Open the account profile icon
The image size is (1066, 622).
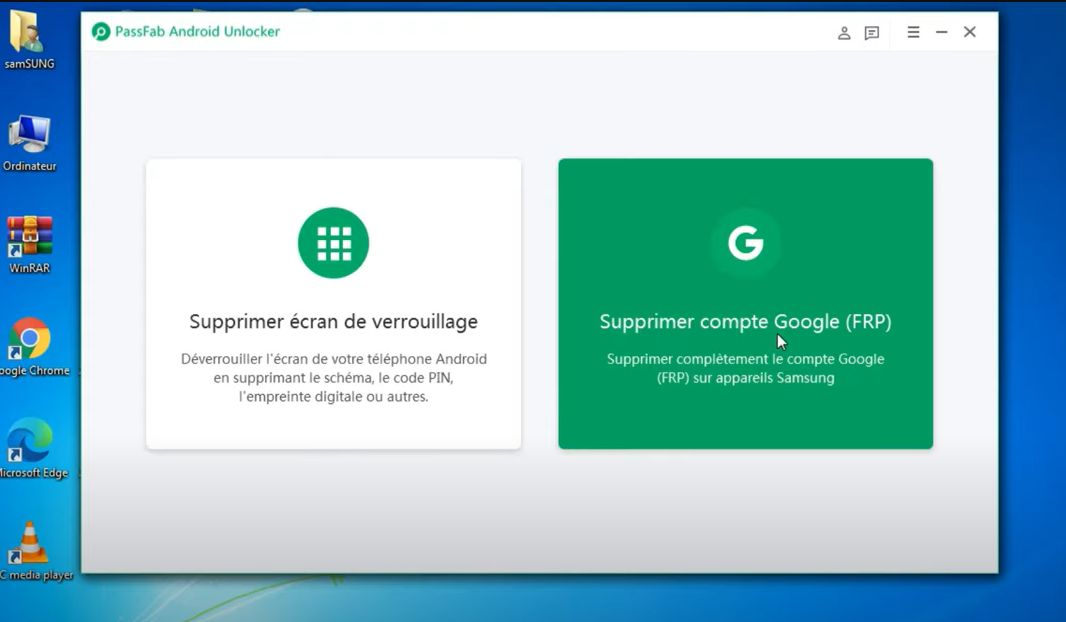coord(844,33)
